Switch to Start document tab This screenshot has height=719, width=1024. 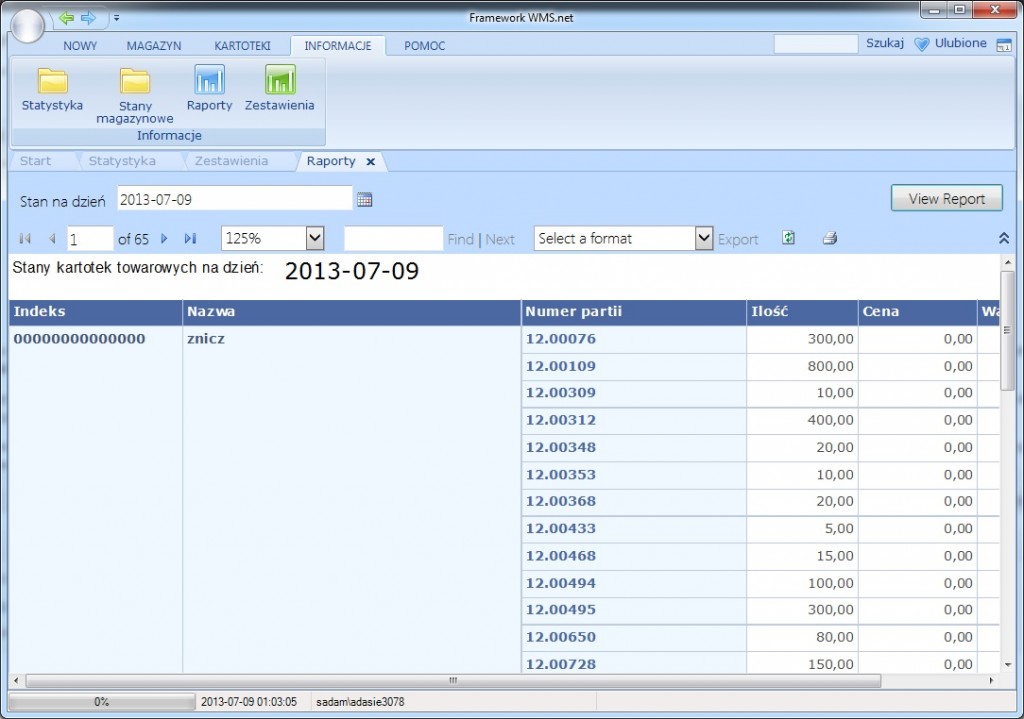35,161
